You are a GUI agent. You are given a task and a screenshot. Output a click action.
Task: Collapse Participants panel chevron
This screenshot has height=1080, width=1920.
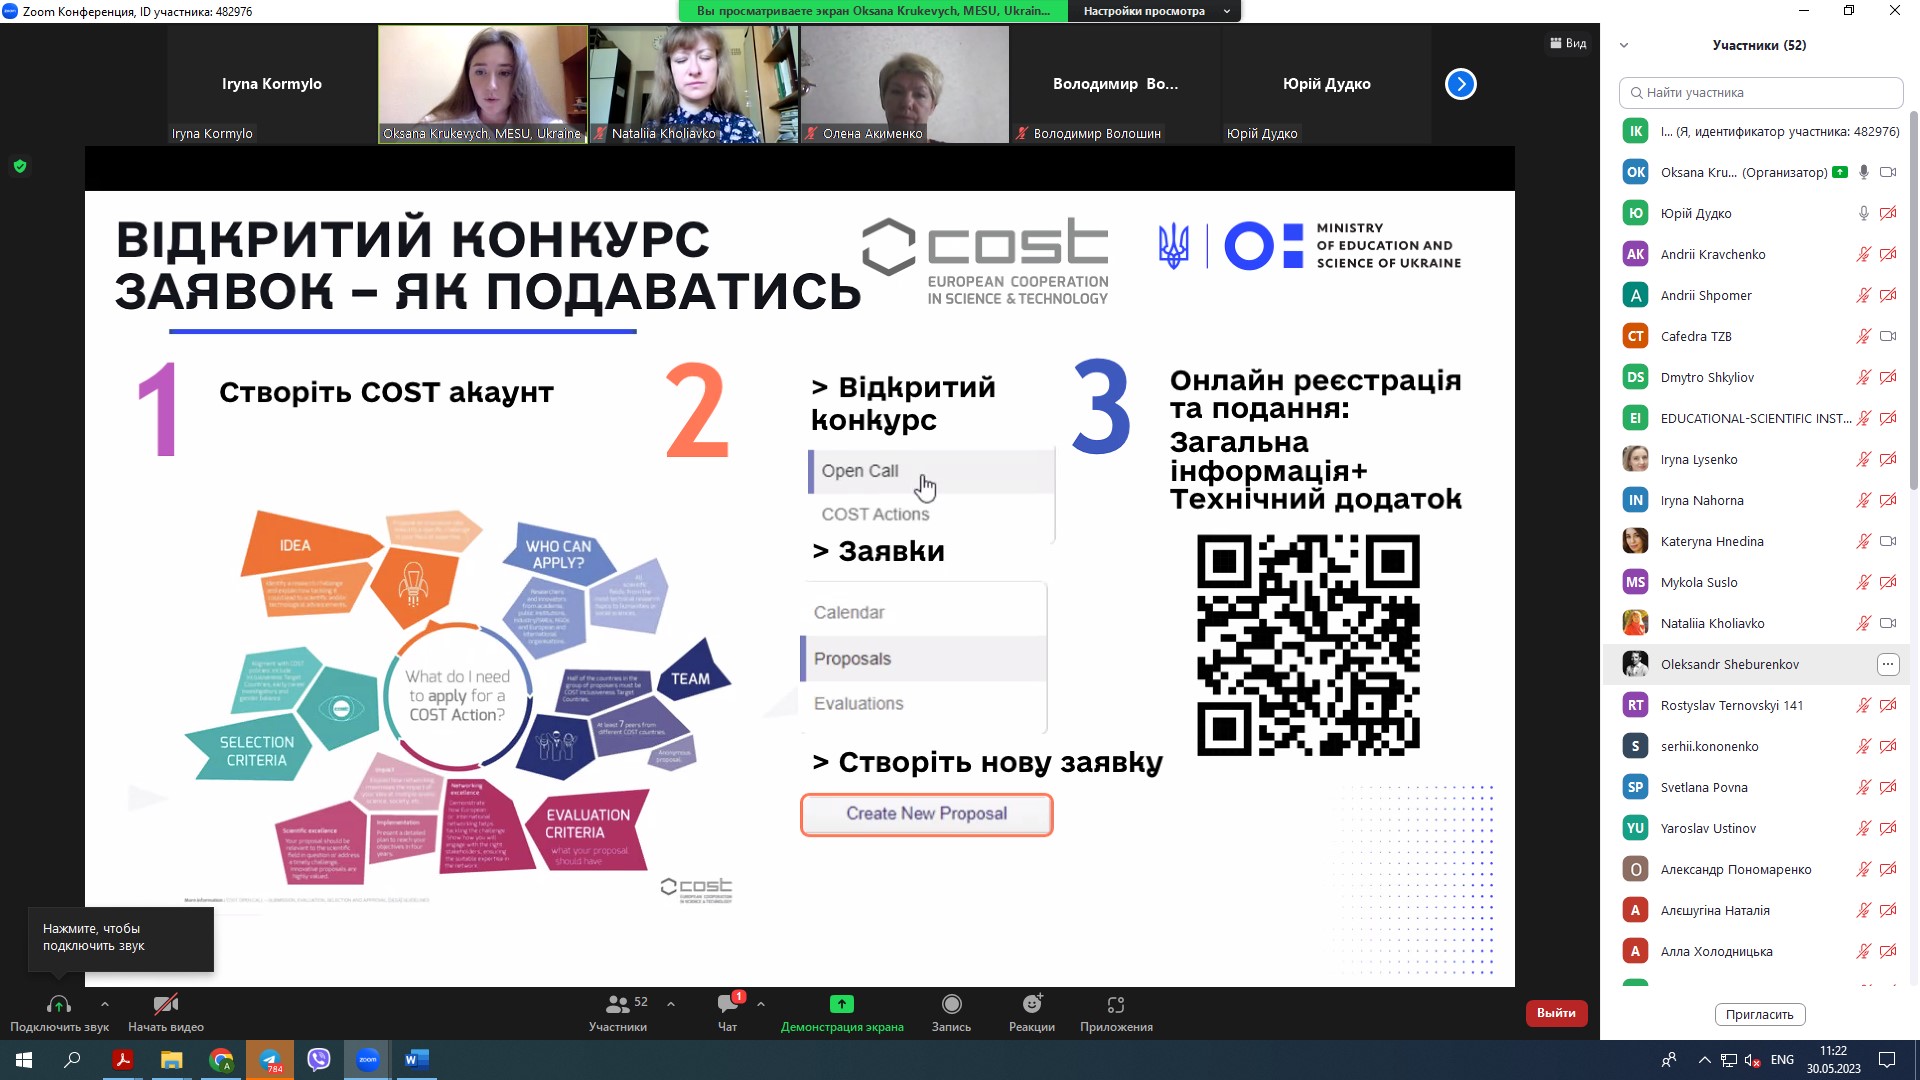click(x=1624, y=45)
